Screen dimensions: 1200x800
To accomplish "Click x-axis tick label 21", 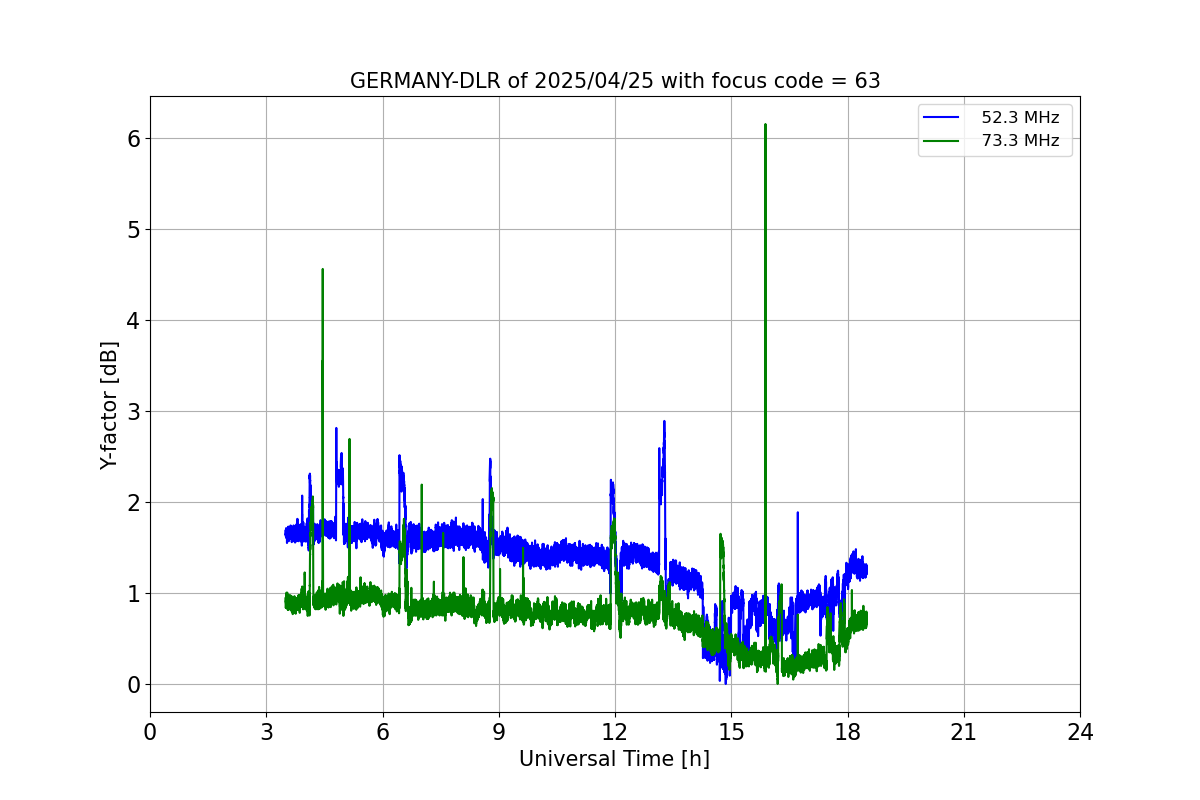I will point(964,732).
